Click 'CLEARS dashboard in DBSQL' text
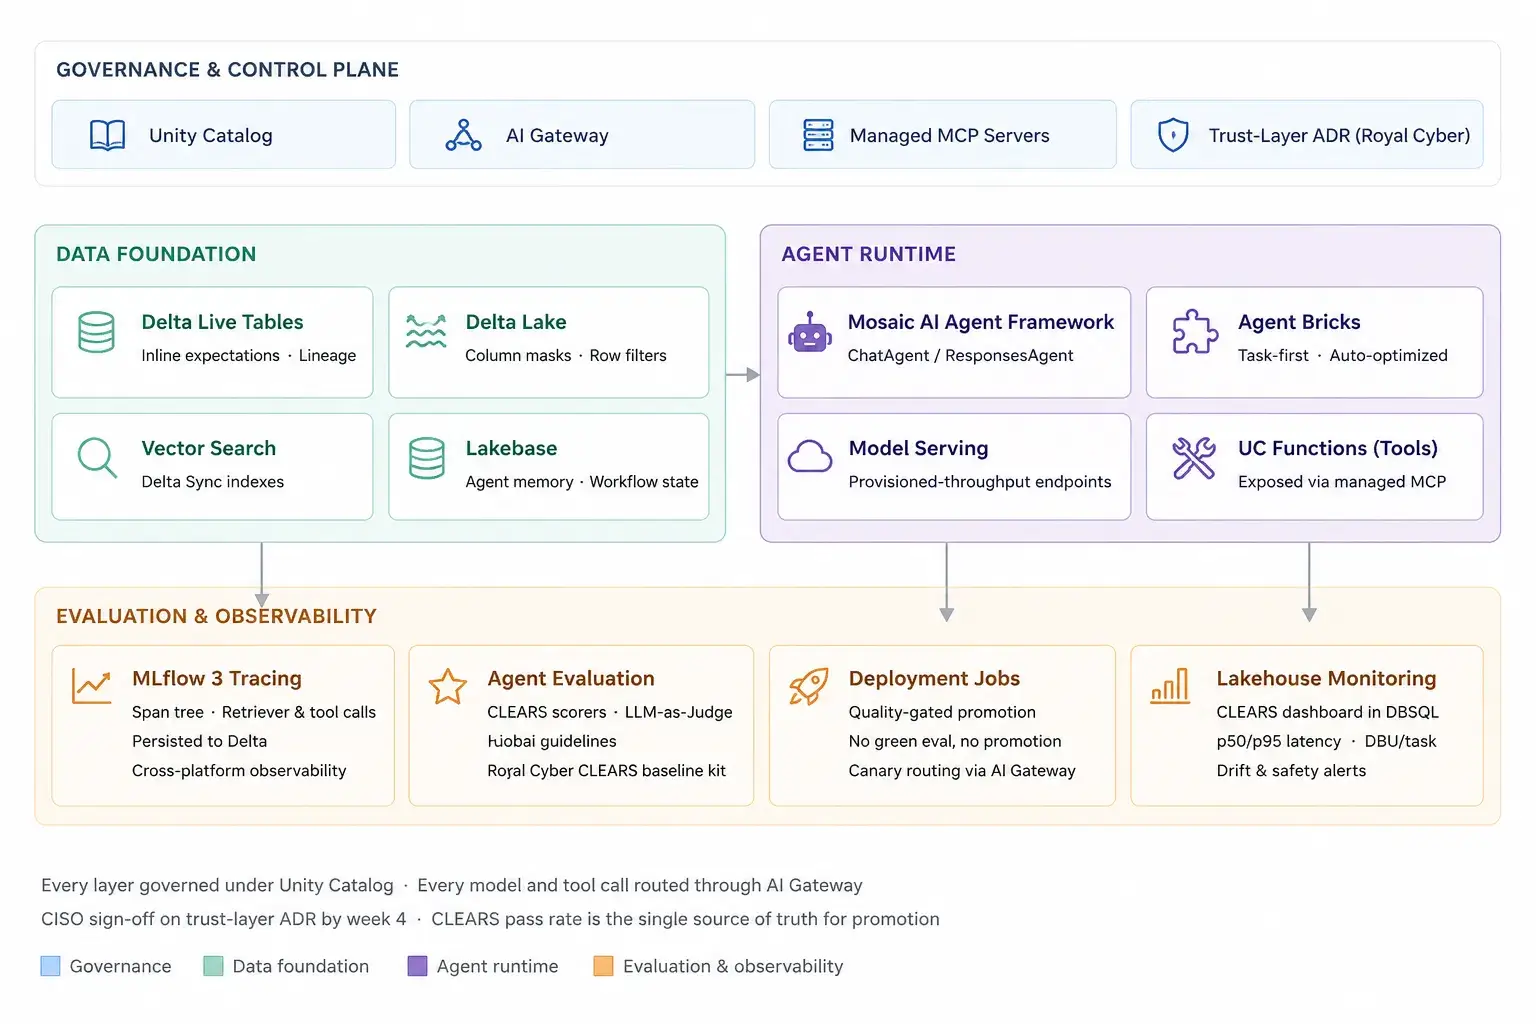The width and height of the screenshot is (1536, 1024). (x=1328, y=712)
